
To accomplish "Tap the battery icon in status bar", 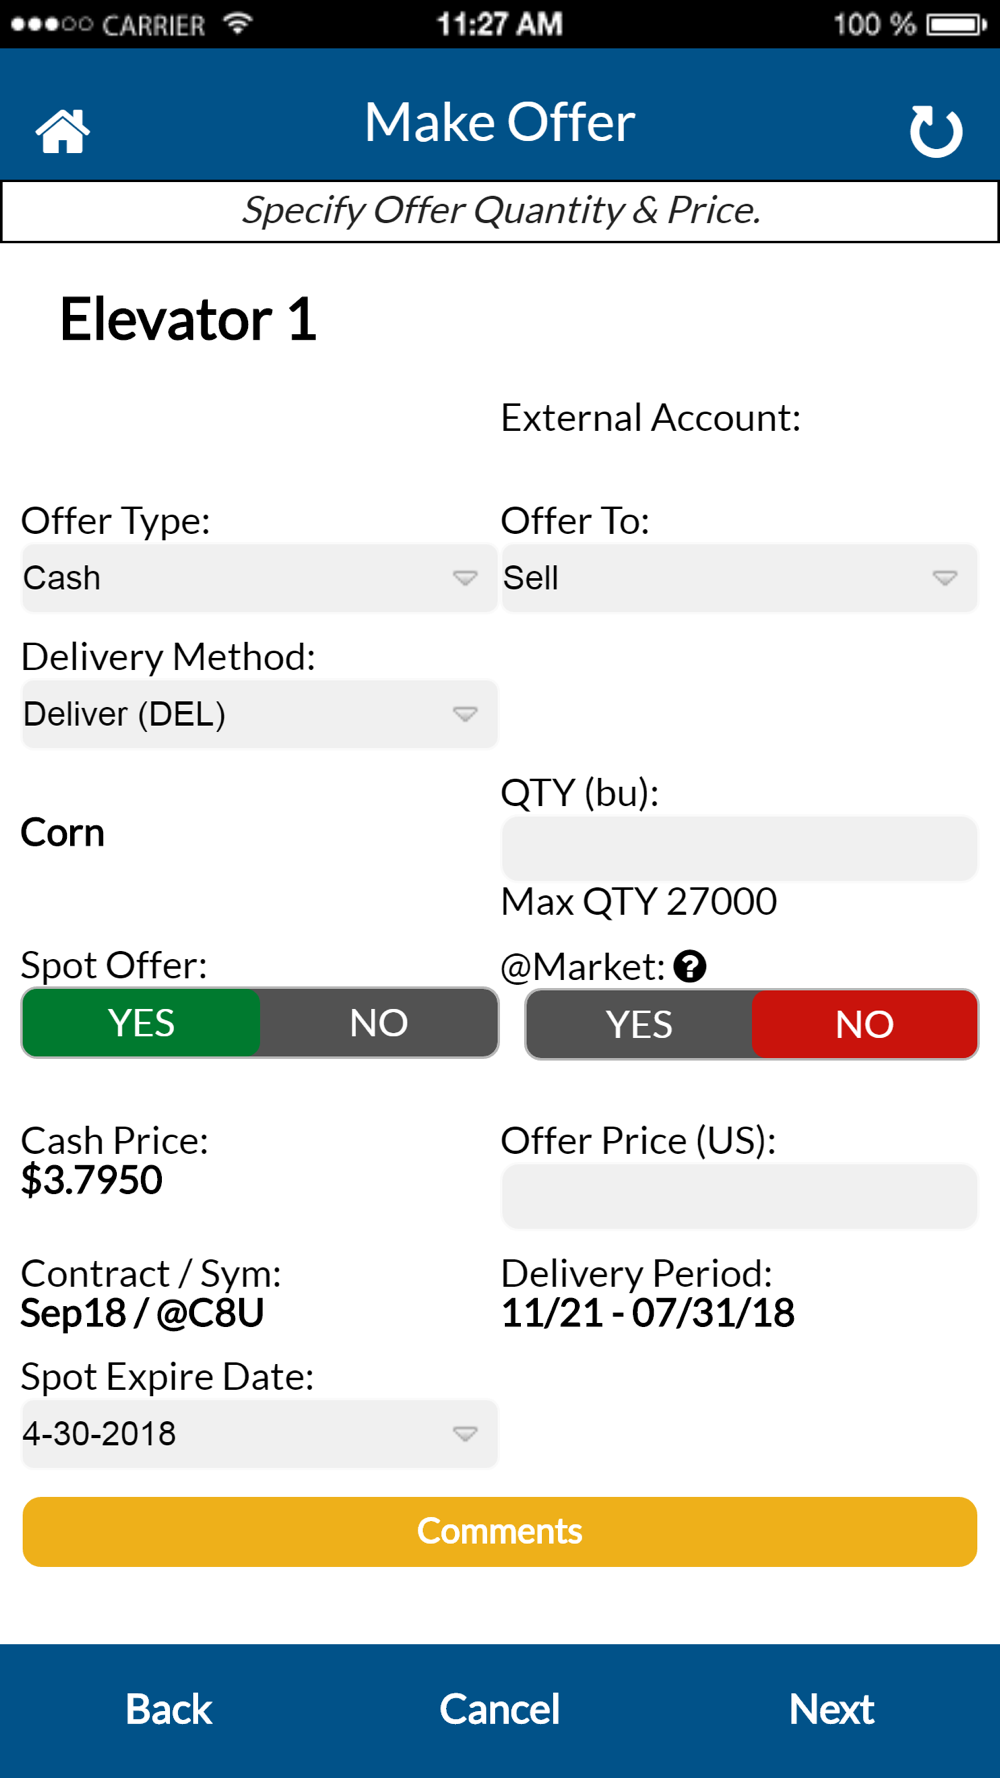I will pyautogui.click(x=957, y=24).
